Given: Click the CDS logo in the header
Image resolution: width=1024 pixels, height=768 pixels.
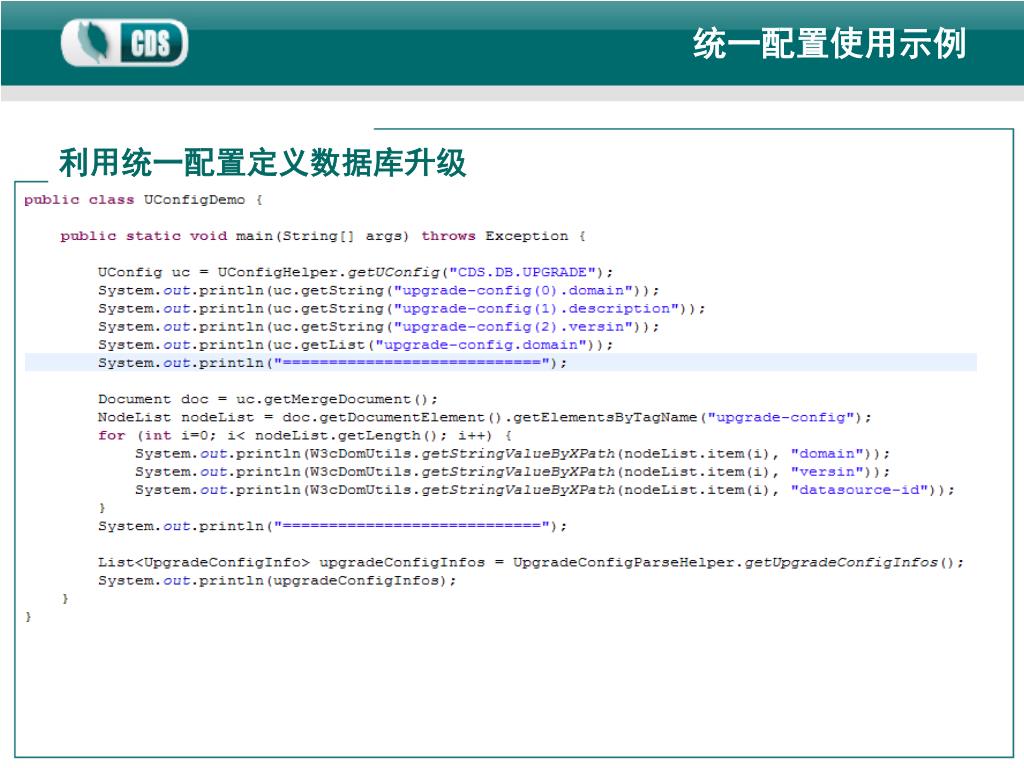Looking at the screenshot, I should coord(124,42).
